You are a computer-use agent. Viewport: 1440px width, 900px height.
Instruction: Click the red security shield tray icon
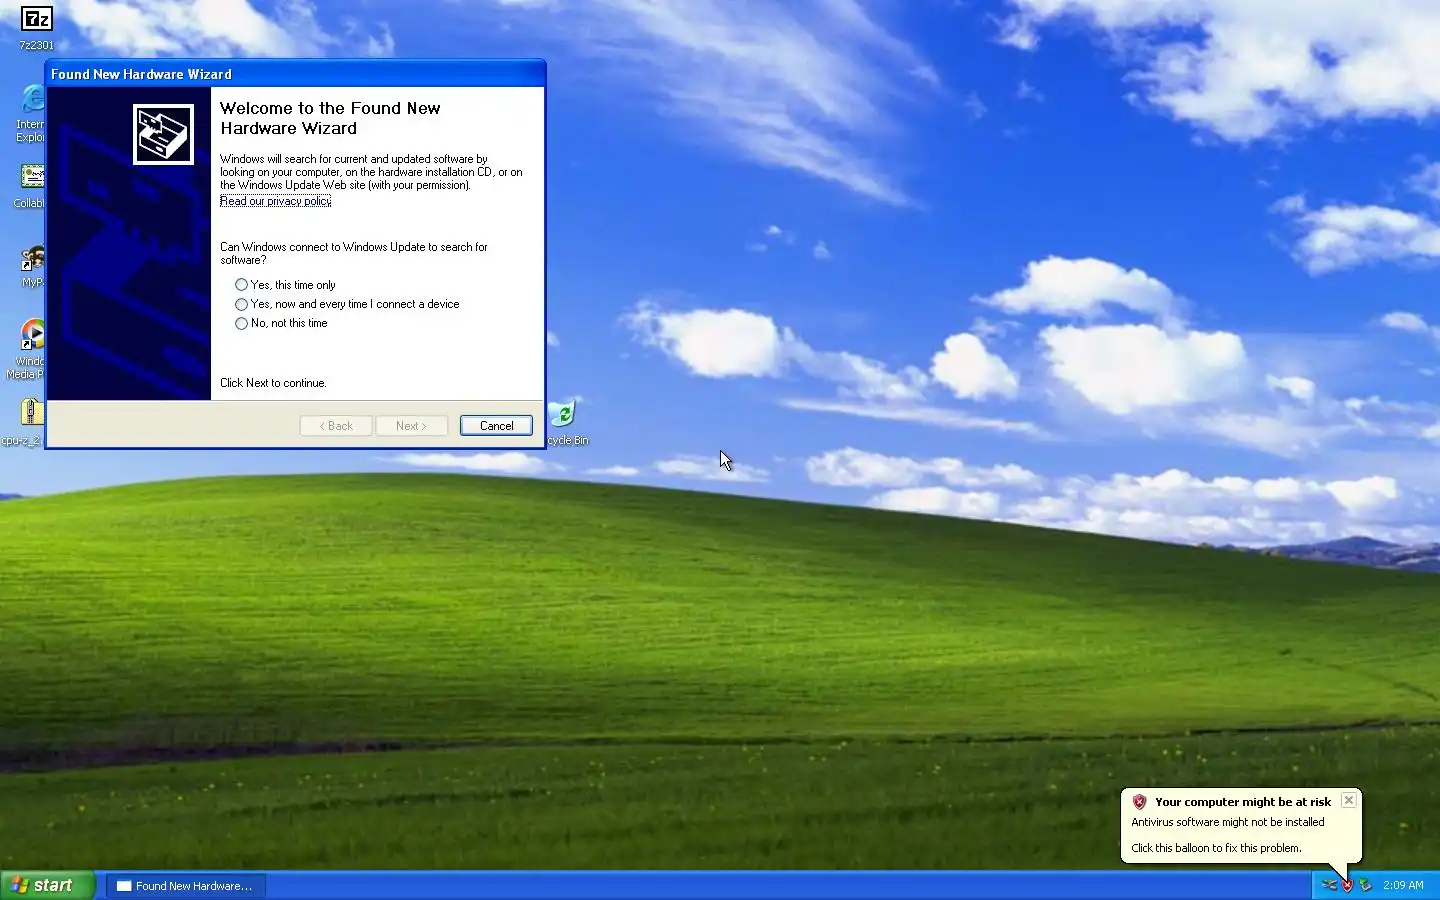[1347, 885]
